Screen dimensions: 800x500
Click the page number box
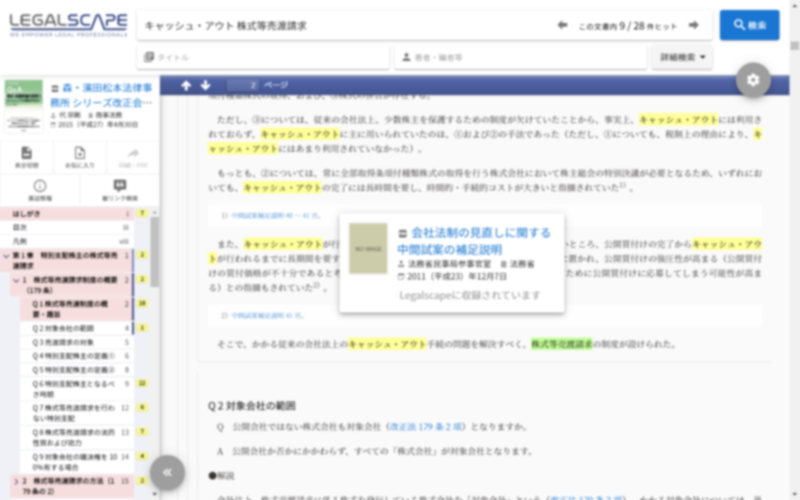tap(242, 85)
